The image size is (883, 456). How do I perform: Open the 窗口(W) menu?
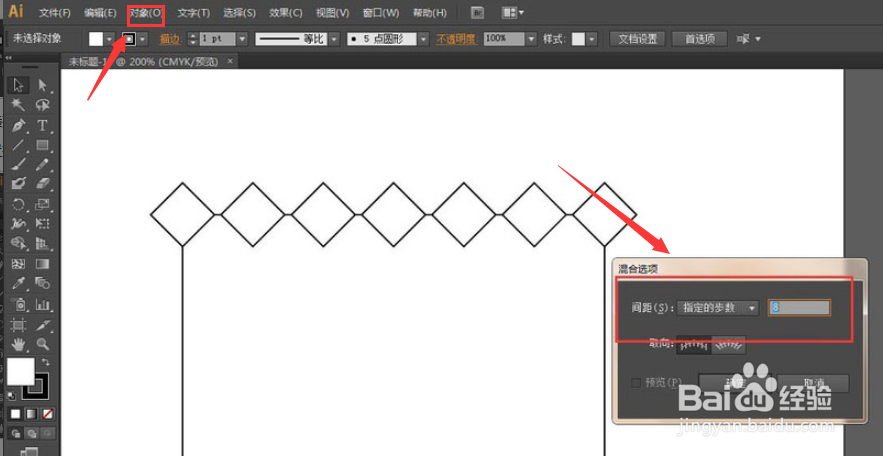(x=381, y=12)
